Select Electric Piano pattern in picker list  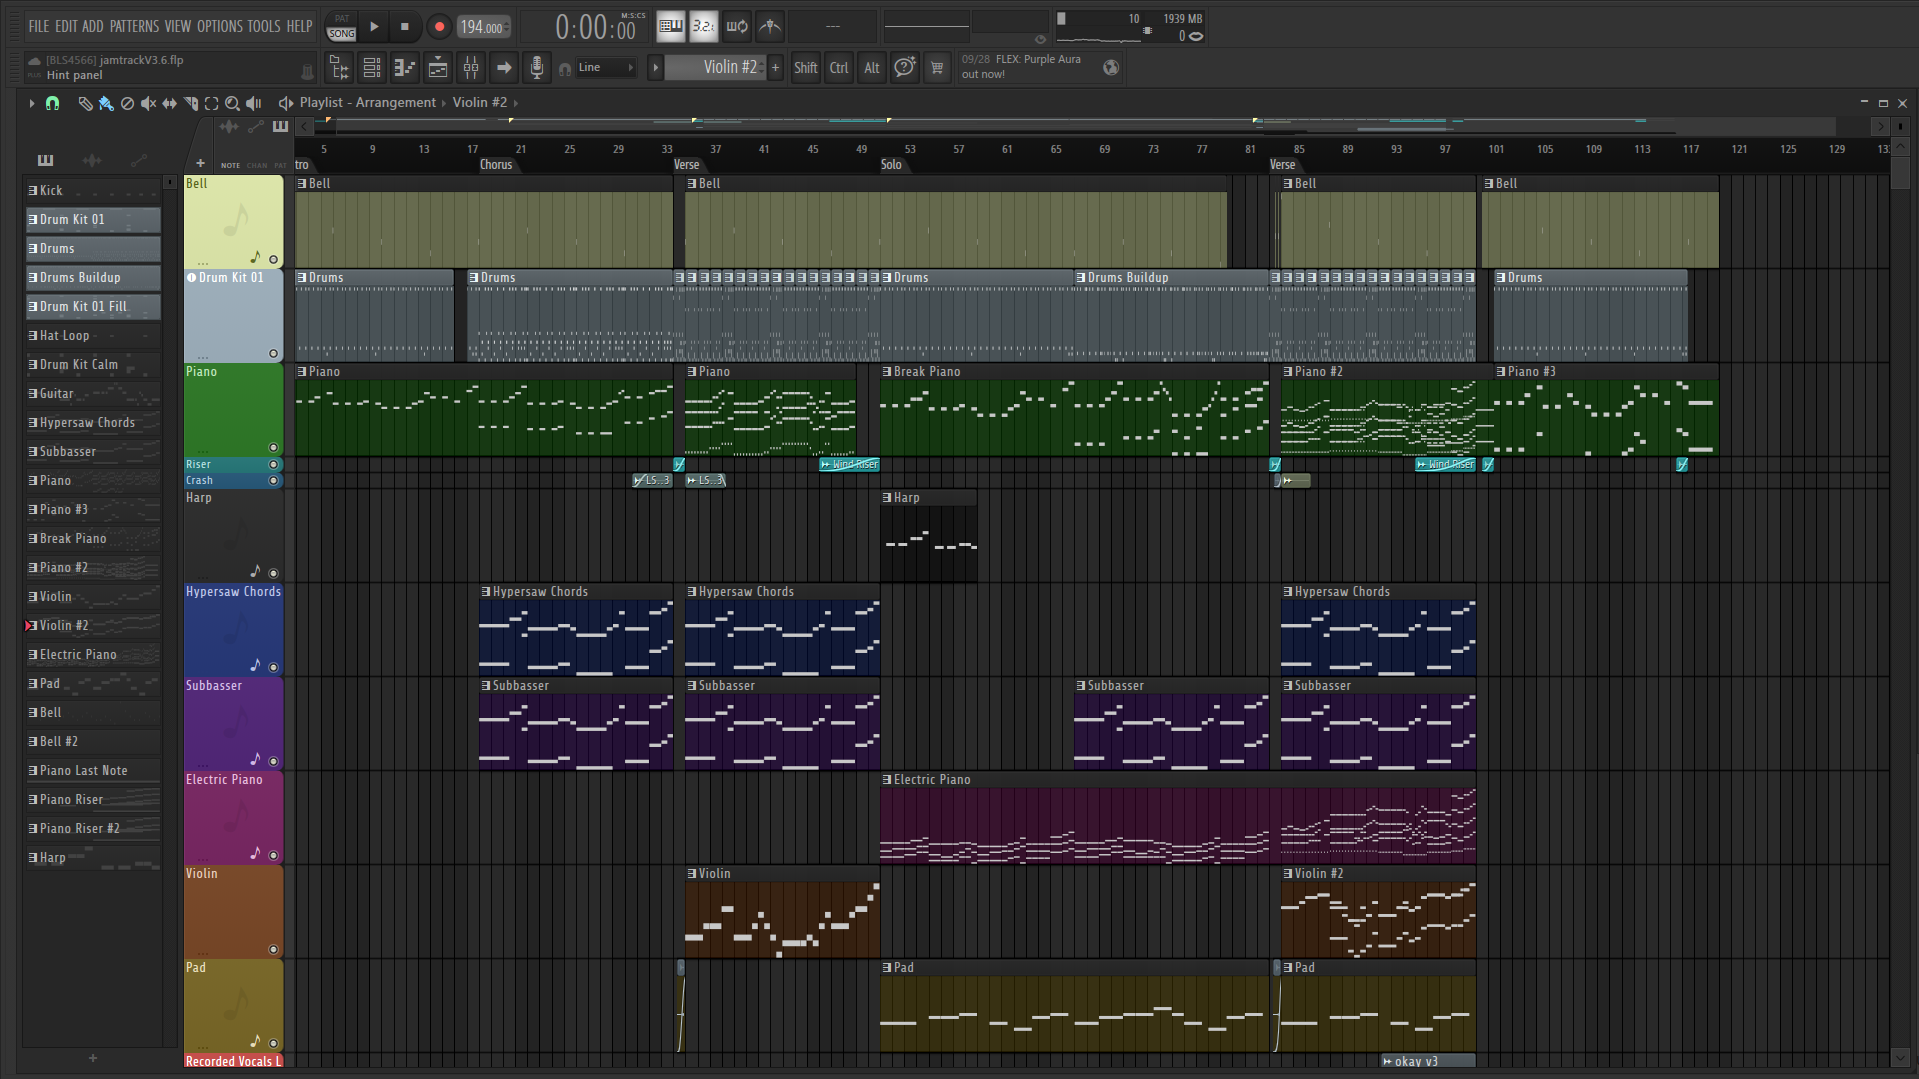(92, 654)
